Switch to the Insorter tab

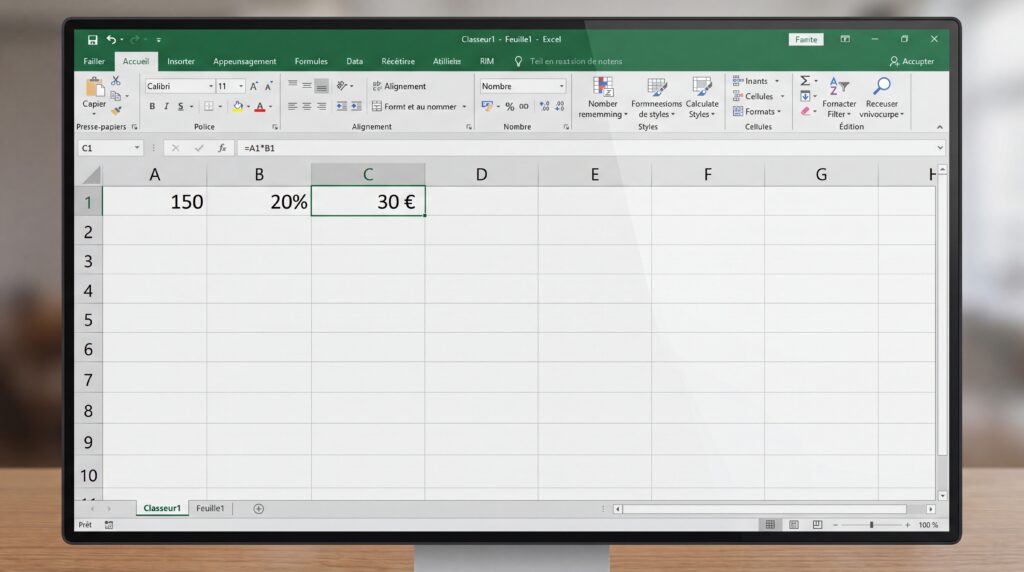[x=181, y=61]
